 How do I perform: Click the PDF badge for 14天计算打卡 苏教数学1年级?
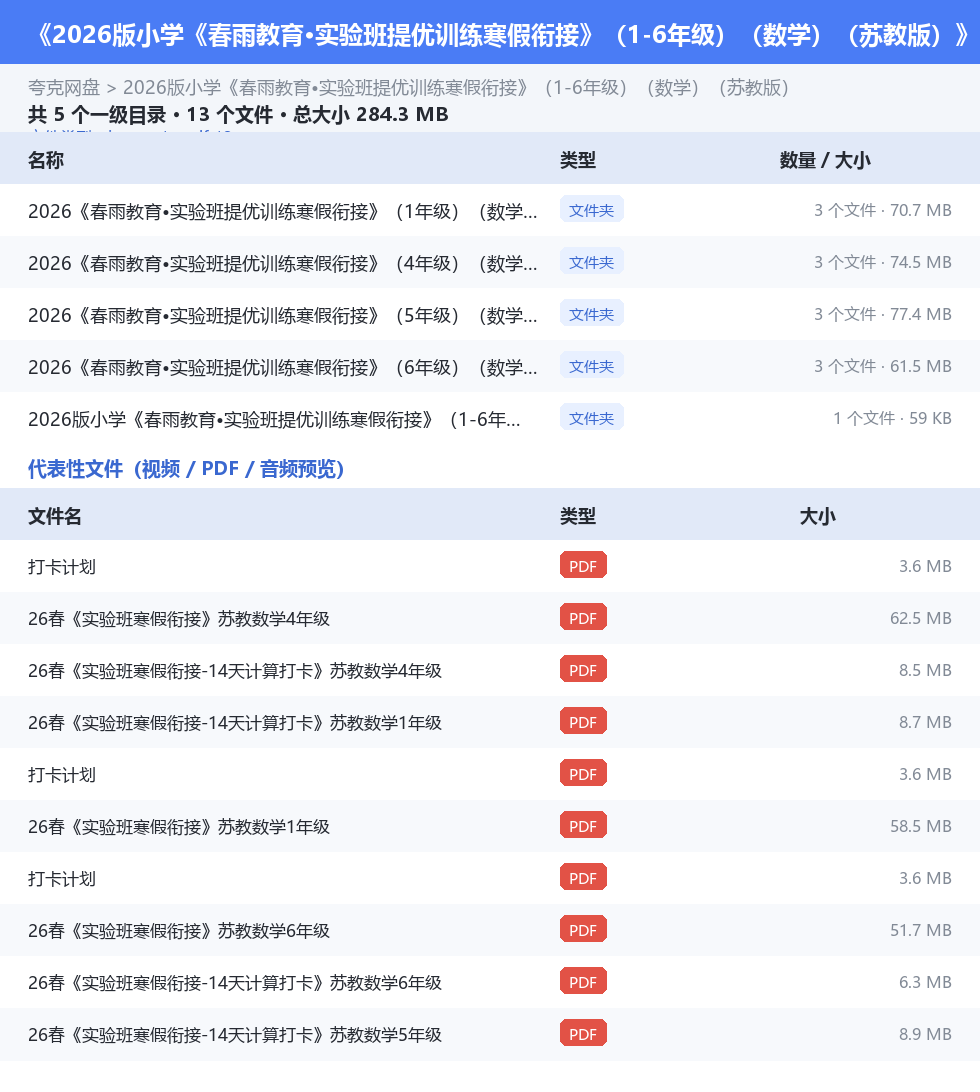tap(583, 722)
